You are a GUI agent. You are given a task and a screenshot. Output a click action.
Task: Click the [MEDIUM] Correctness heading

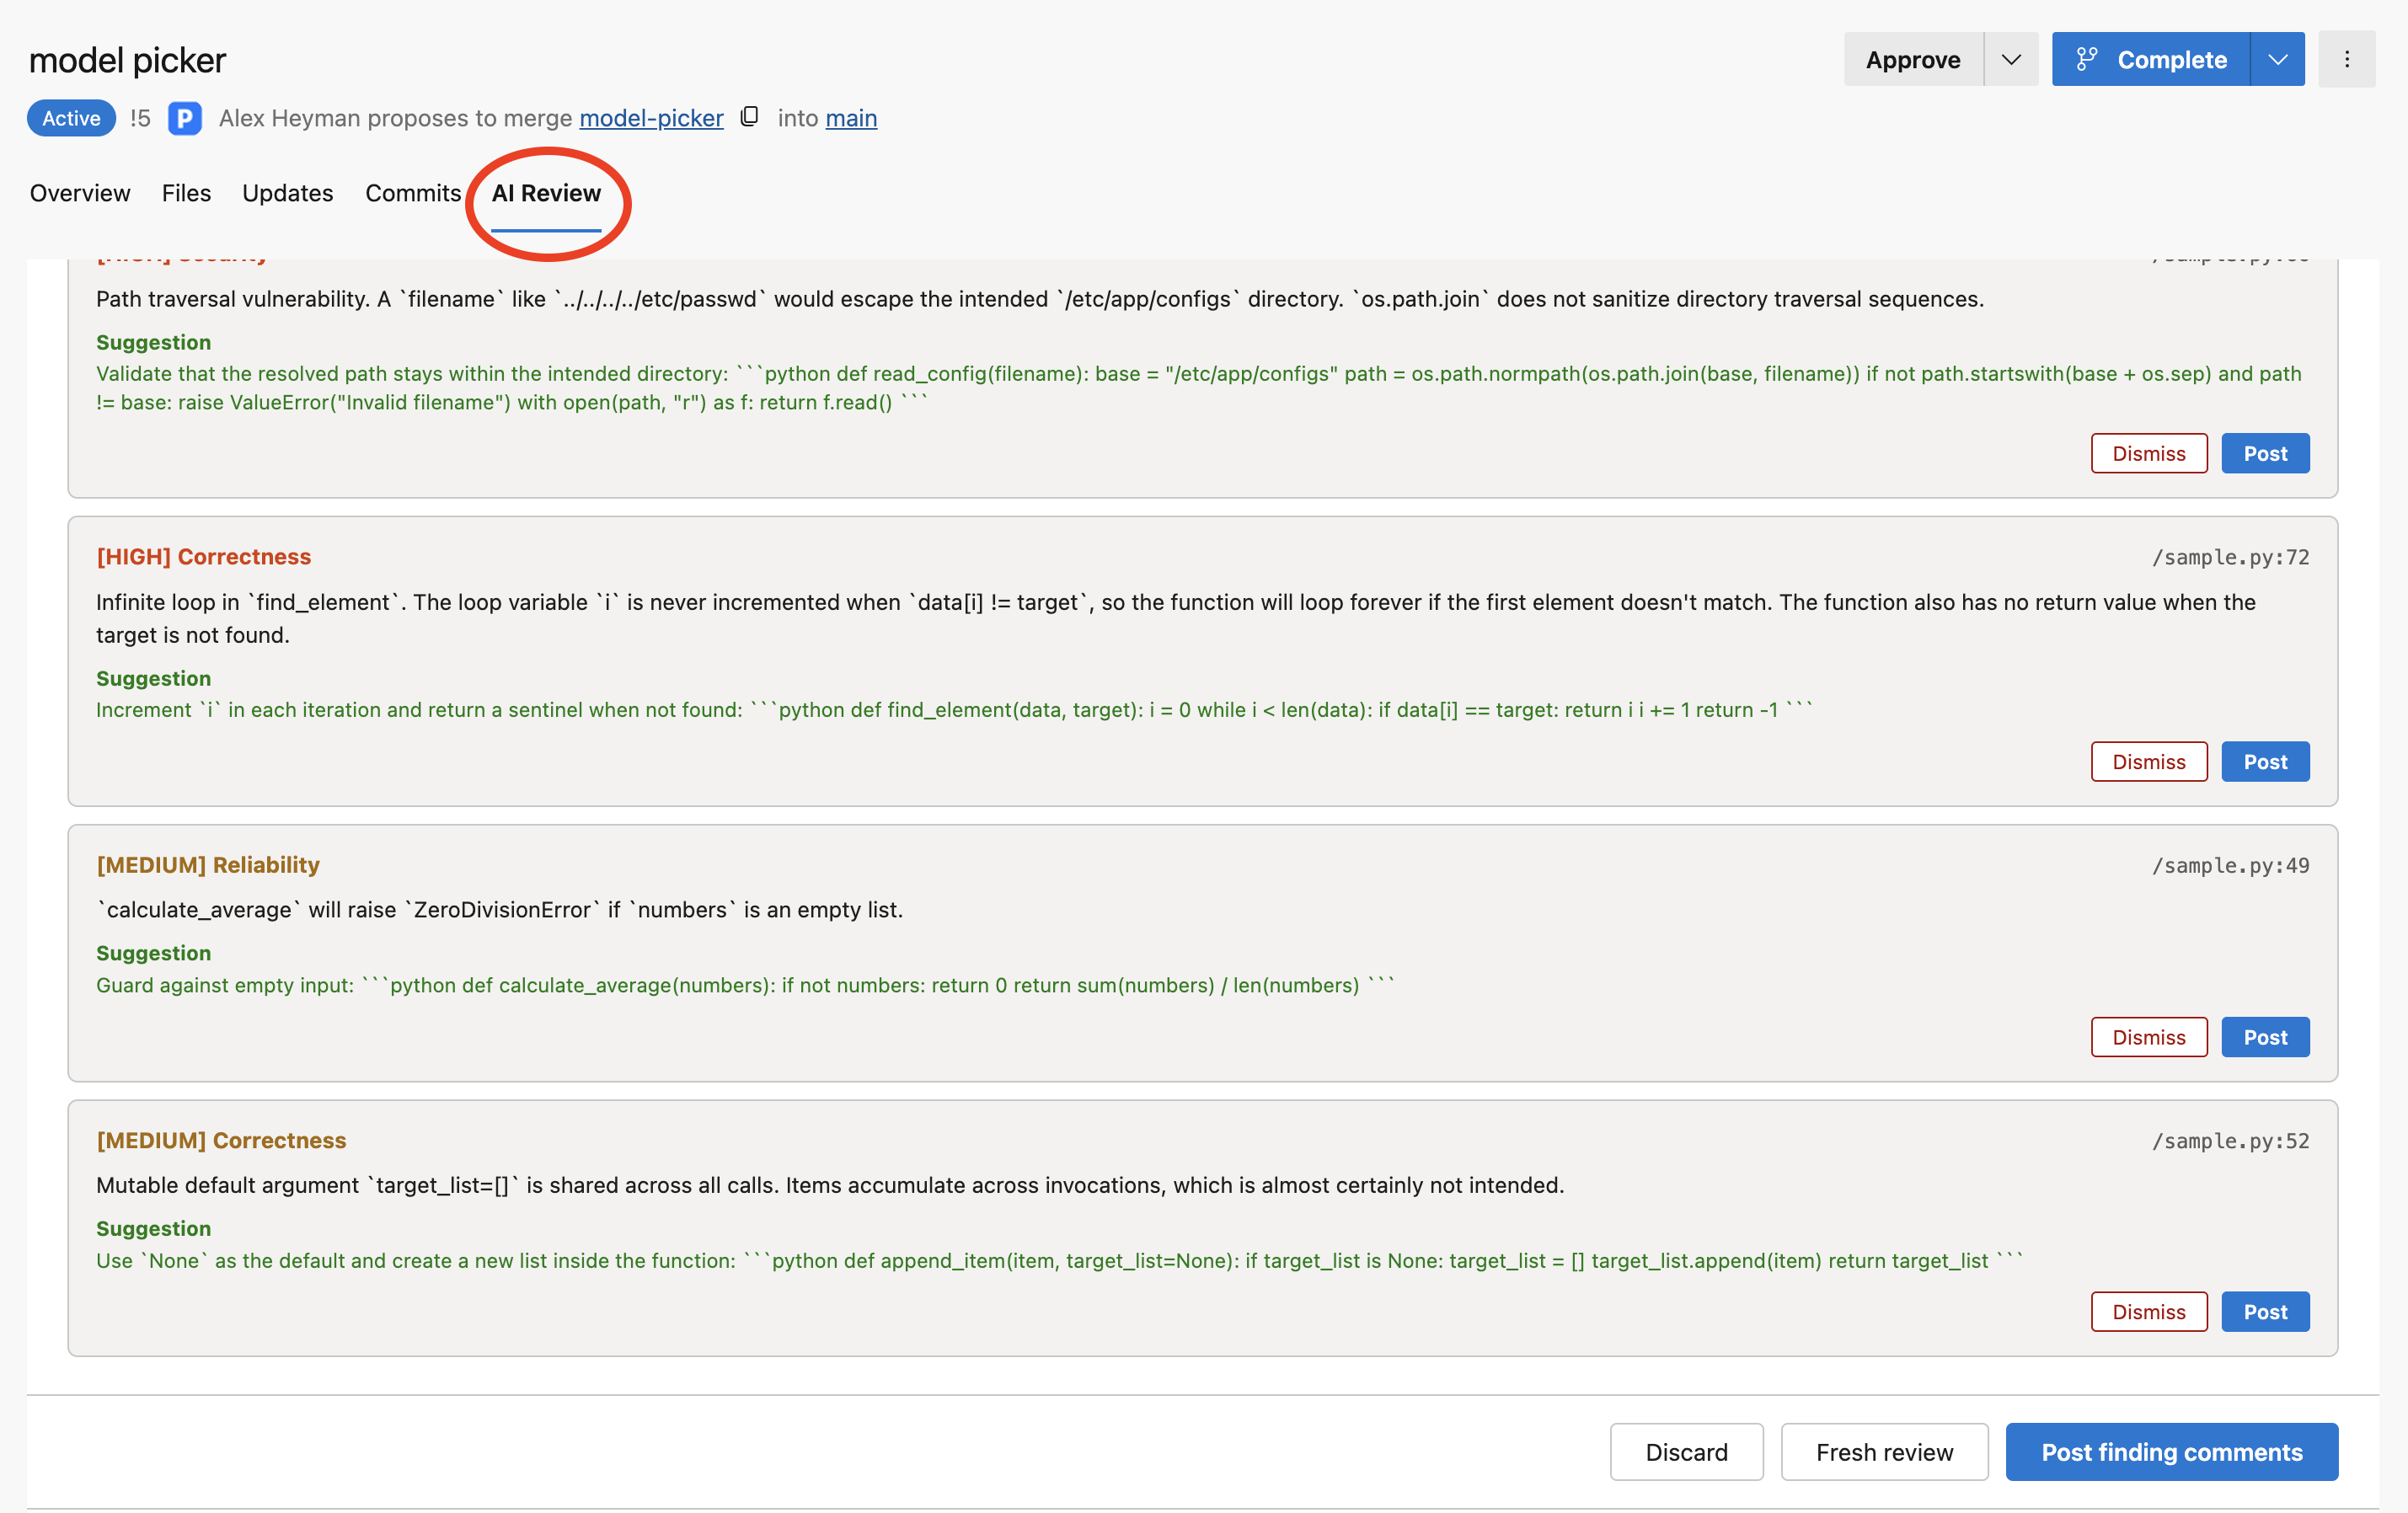[x=221, y=1140]
